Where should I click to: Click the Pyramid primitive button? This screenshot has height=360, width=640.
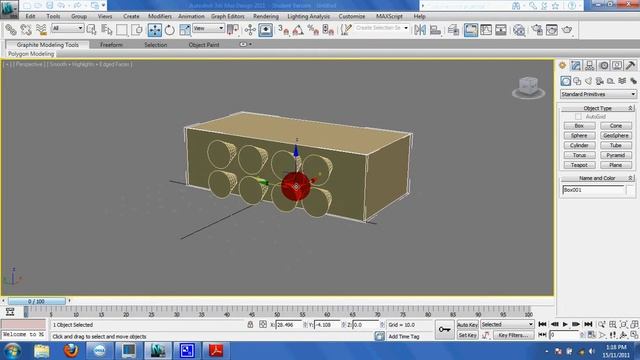616,155
